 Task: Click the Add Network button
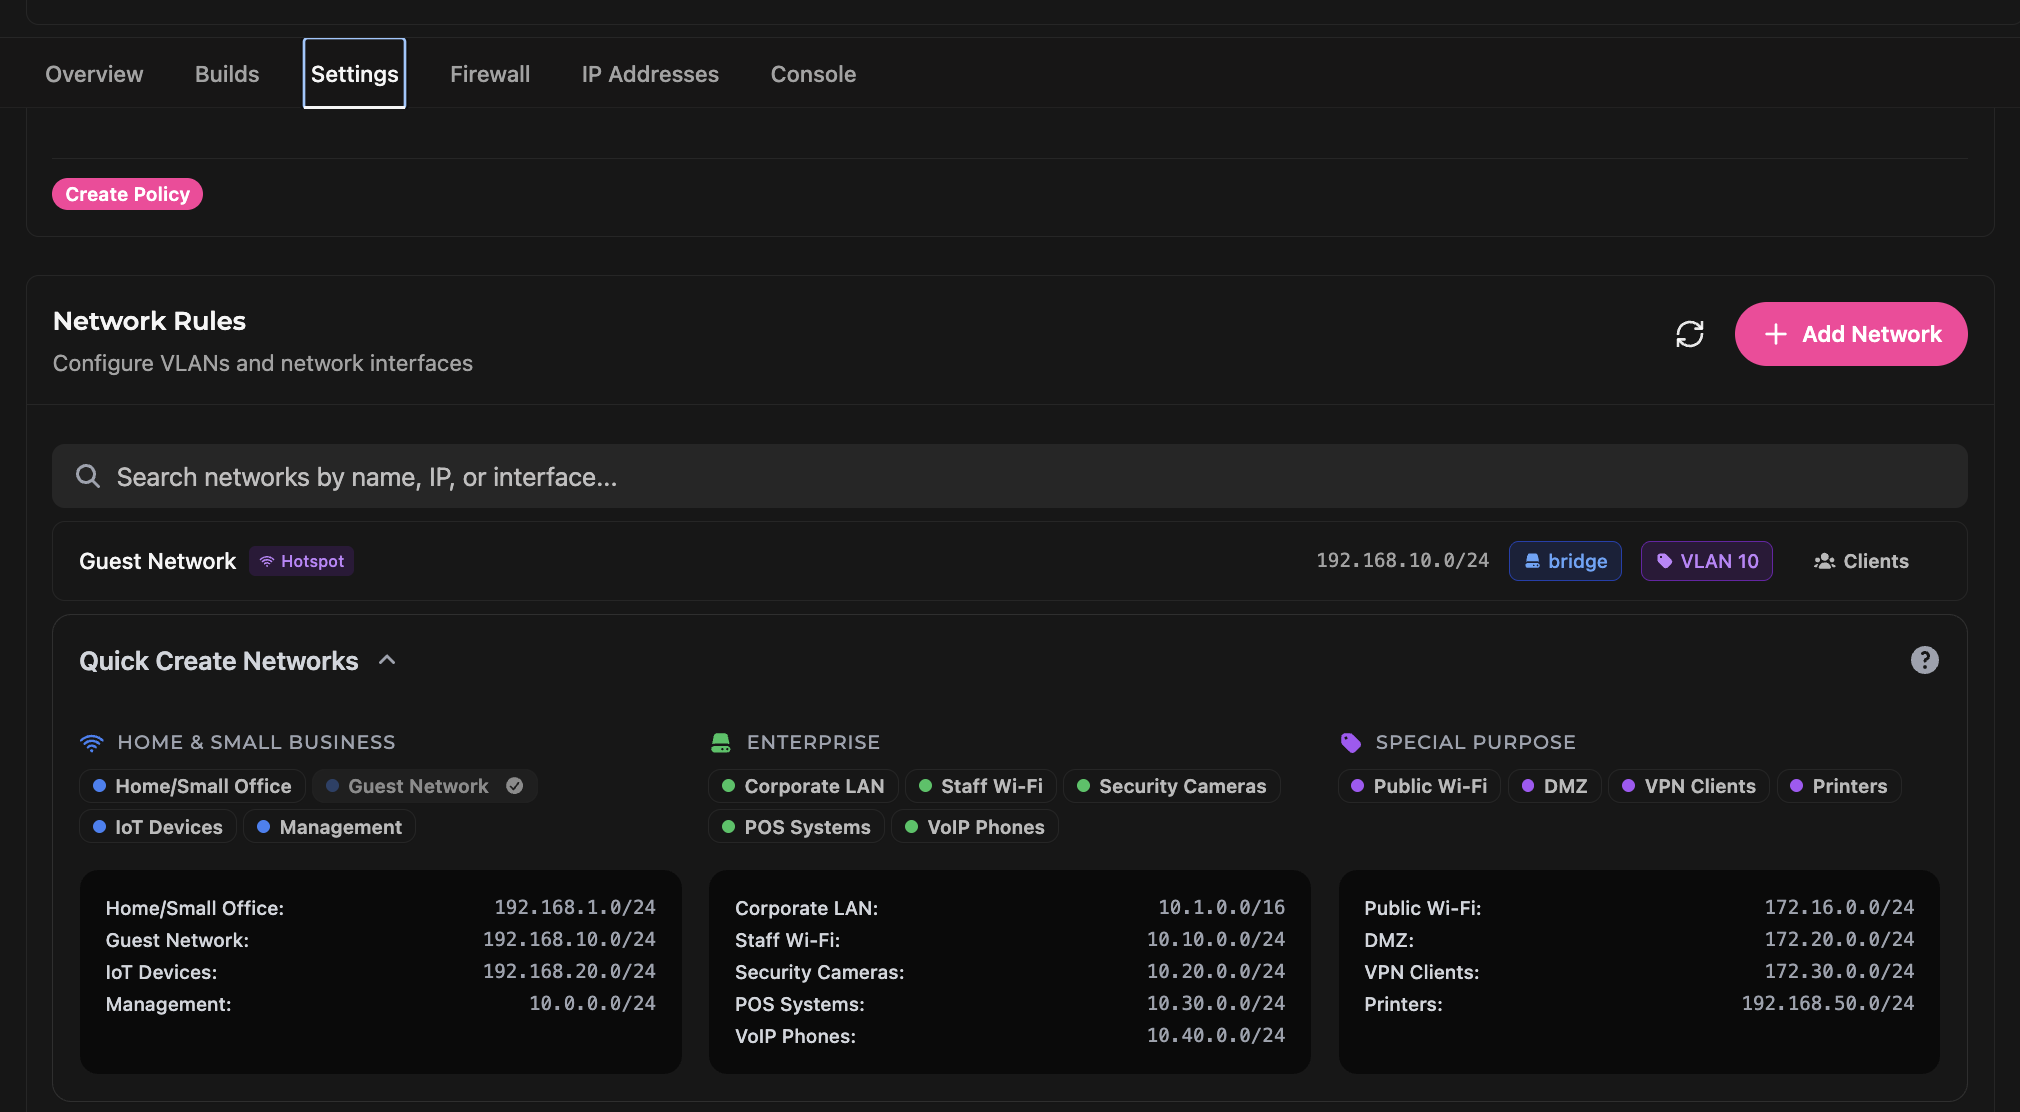(1850, 334)
